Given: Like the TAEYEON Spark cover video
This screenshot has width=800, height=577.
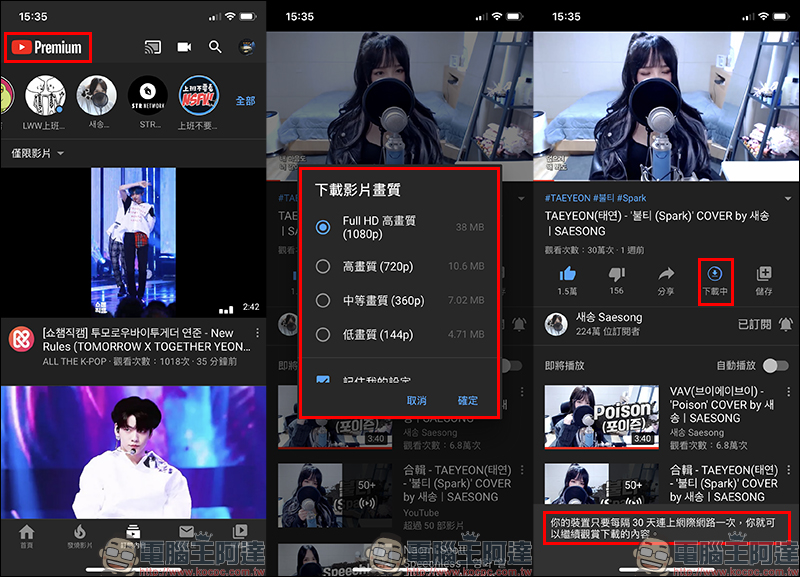Looking at the screenshot, I should click(567, 281).
